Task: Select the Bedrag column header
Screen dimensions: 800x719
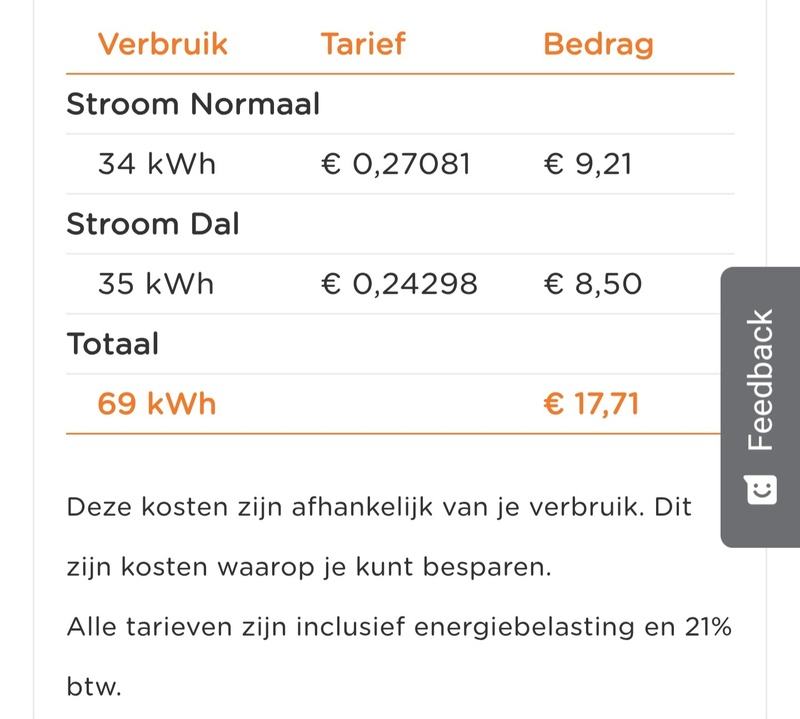Action: (598, 45)
